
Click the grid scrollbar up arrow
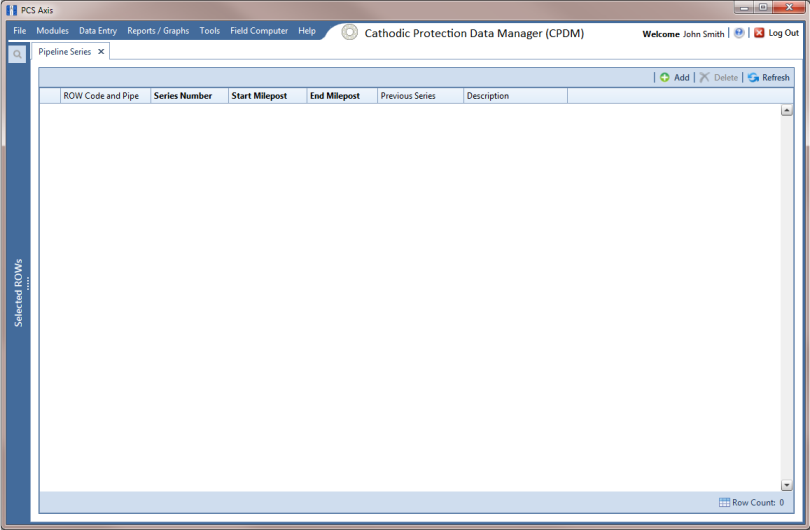point(786,110)
